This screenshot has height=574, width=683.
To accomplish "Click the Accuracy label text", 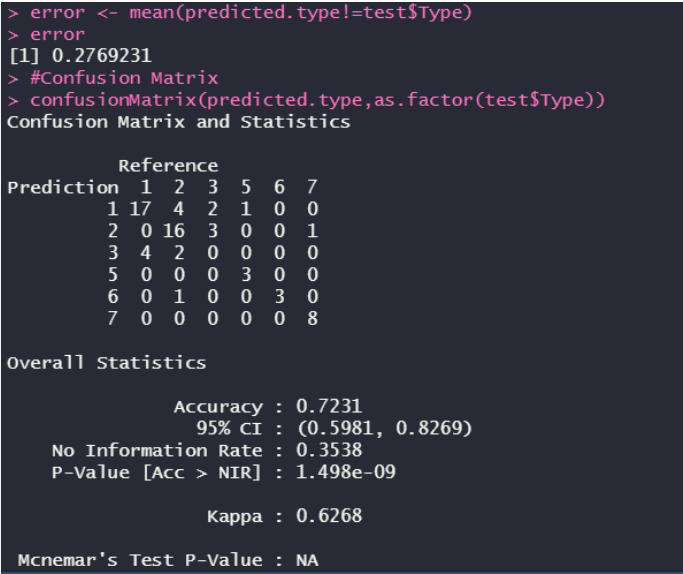I will point(218,407).
